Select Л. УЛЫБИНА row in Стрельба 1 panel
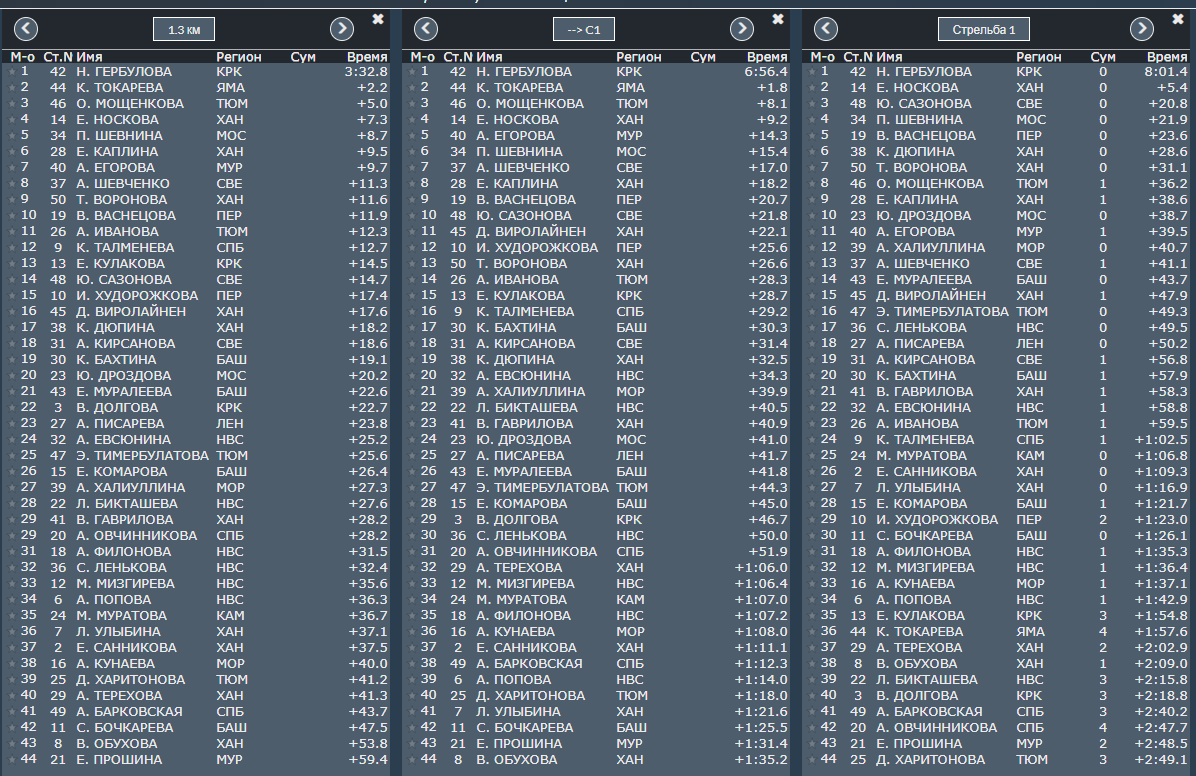Screen dimensions: 1196x776 pos(998,488)
